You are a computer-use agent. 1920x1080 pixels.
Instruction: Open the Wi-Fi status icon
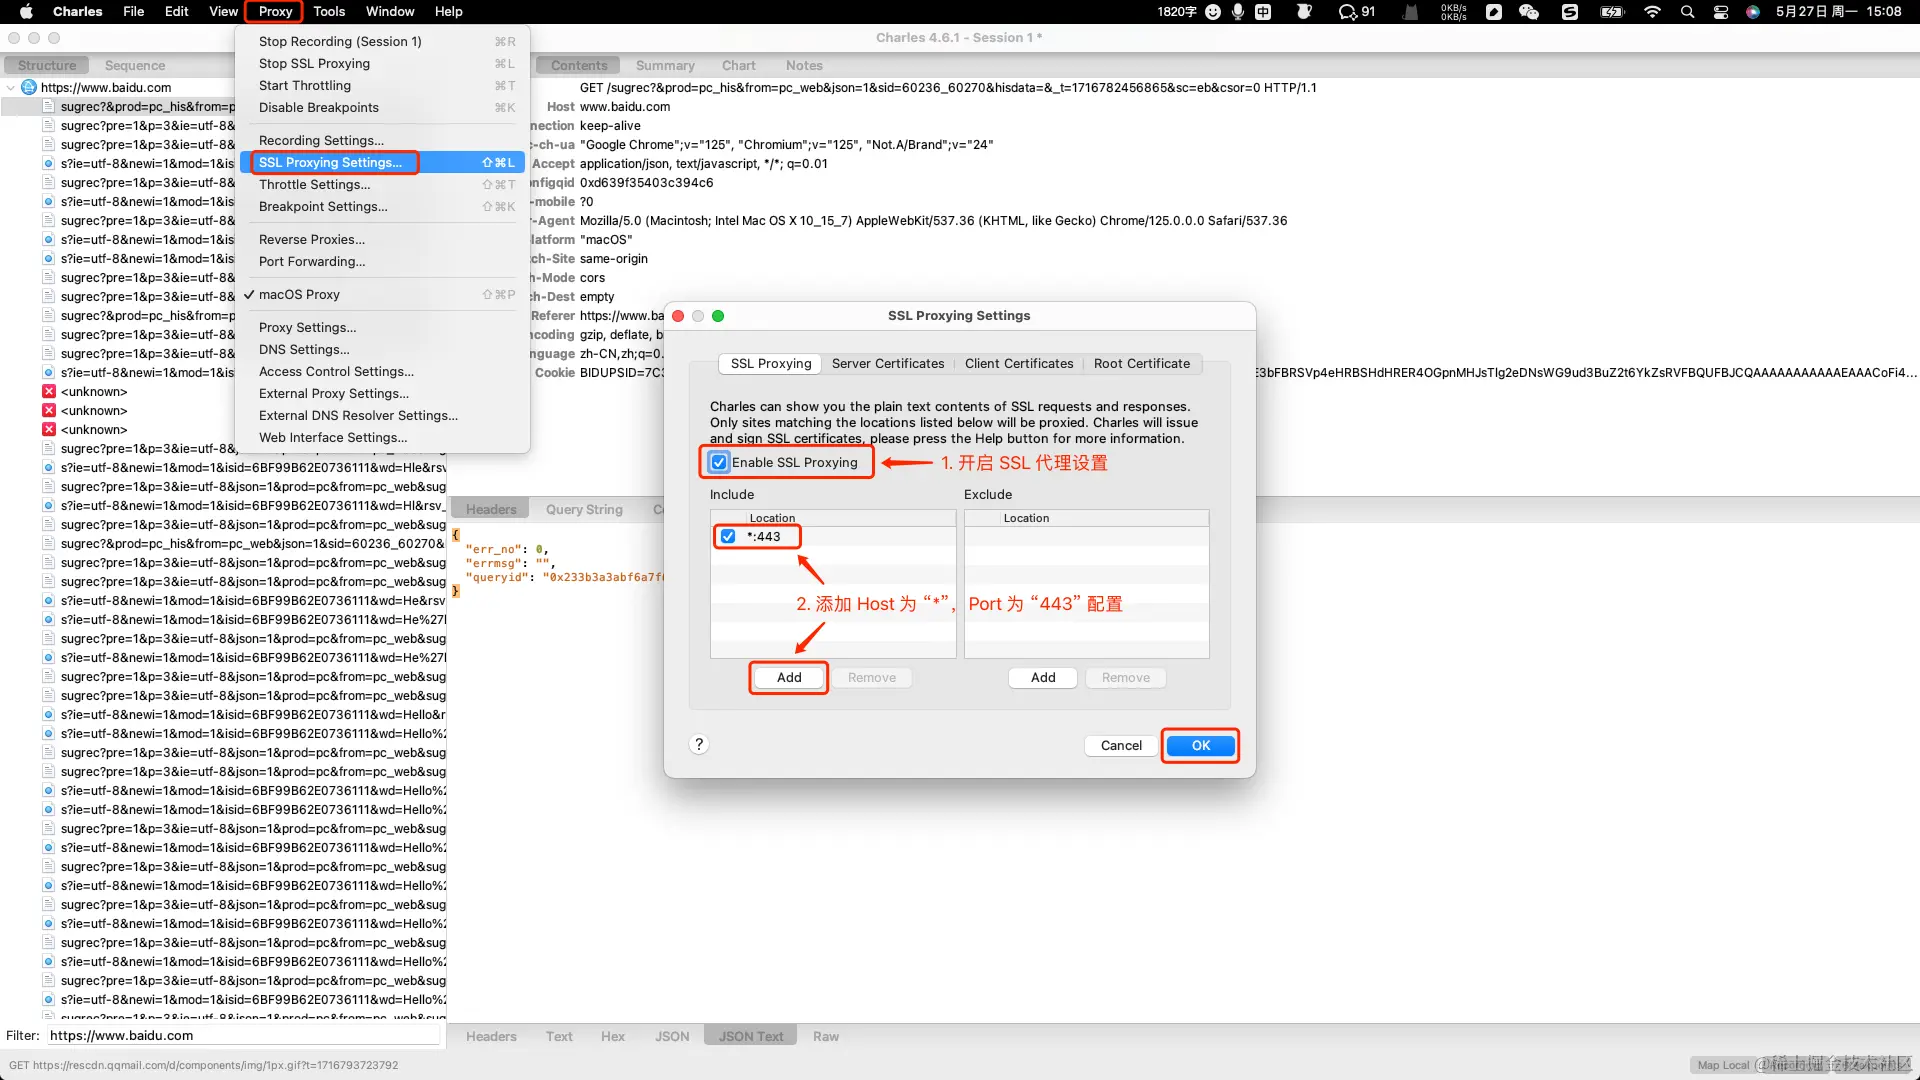[1652, 12]
